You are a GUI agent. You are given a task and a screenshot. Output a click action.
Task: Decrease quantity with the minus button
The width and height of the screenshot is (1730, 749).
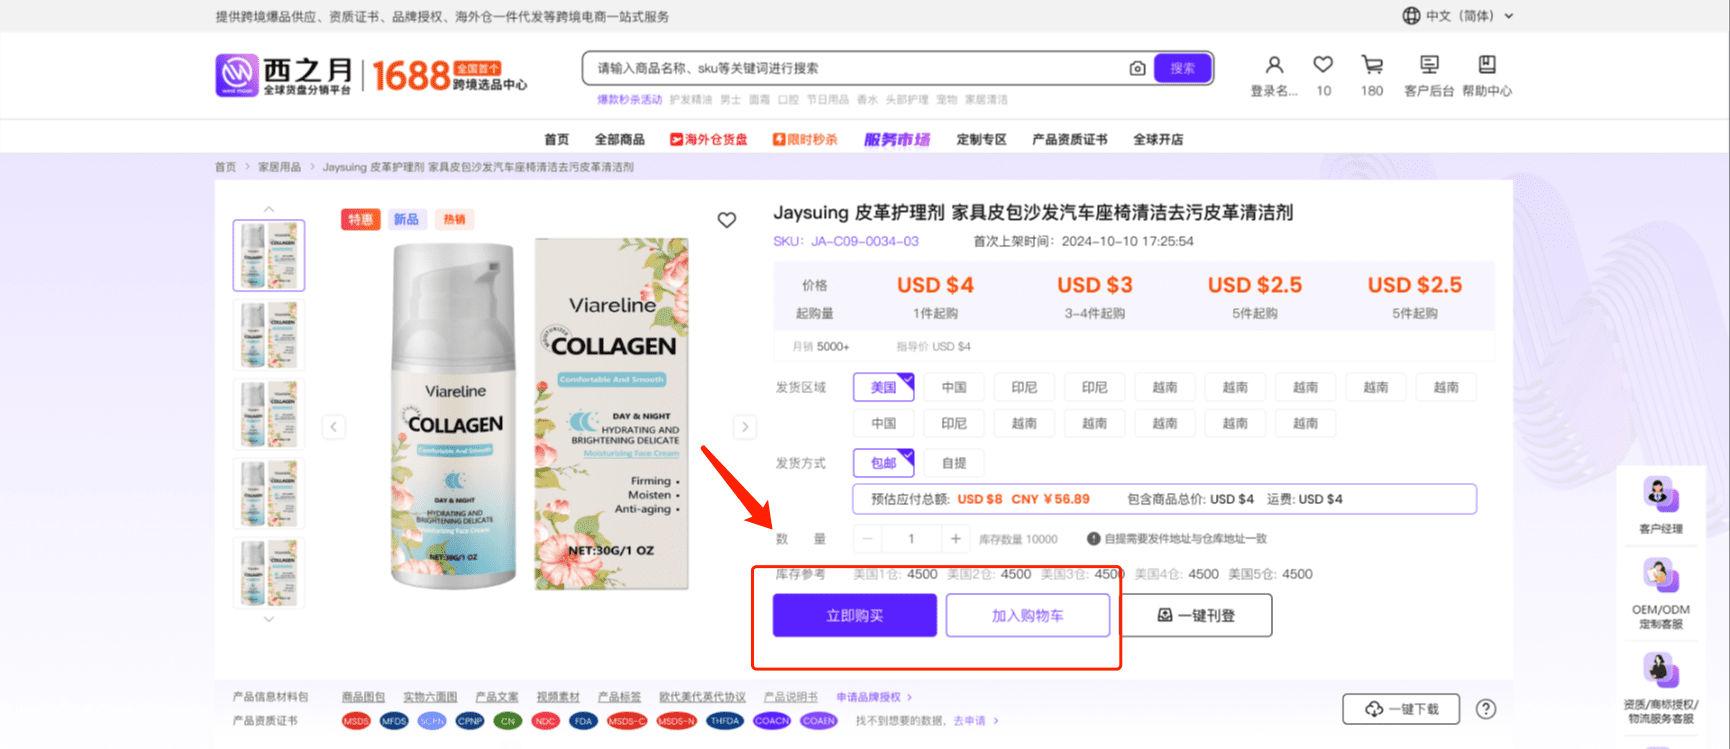(x=867, y=539)
